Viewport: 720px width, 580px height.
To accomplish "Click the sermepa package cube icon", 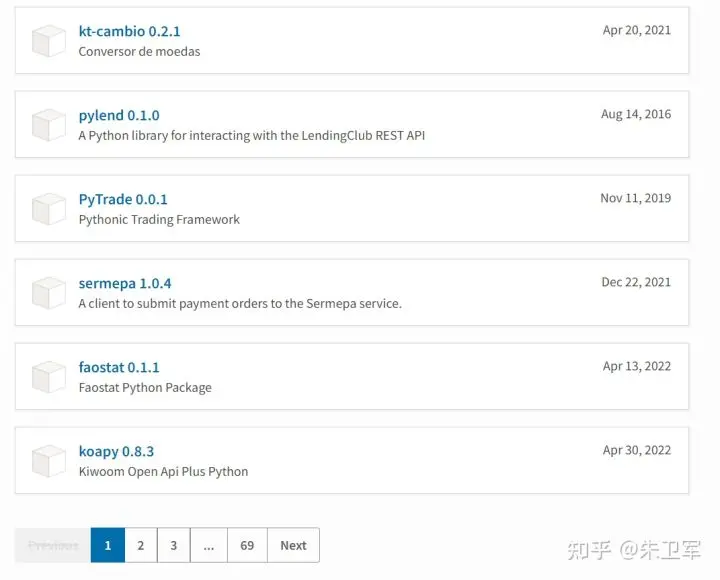I will tap(48, 293).
